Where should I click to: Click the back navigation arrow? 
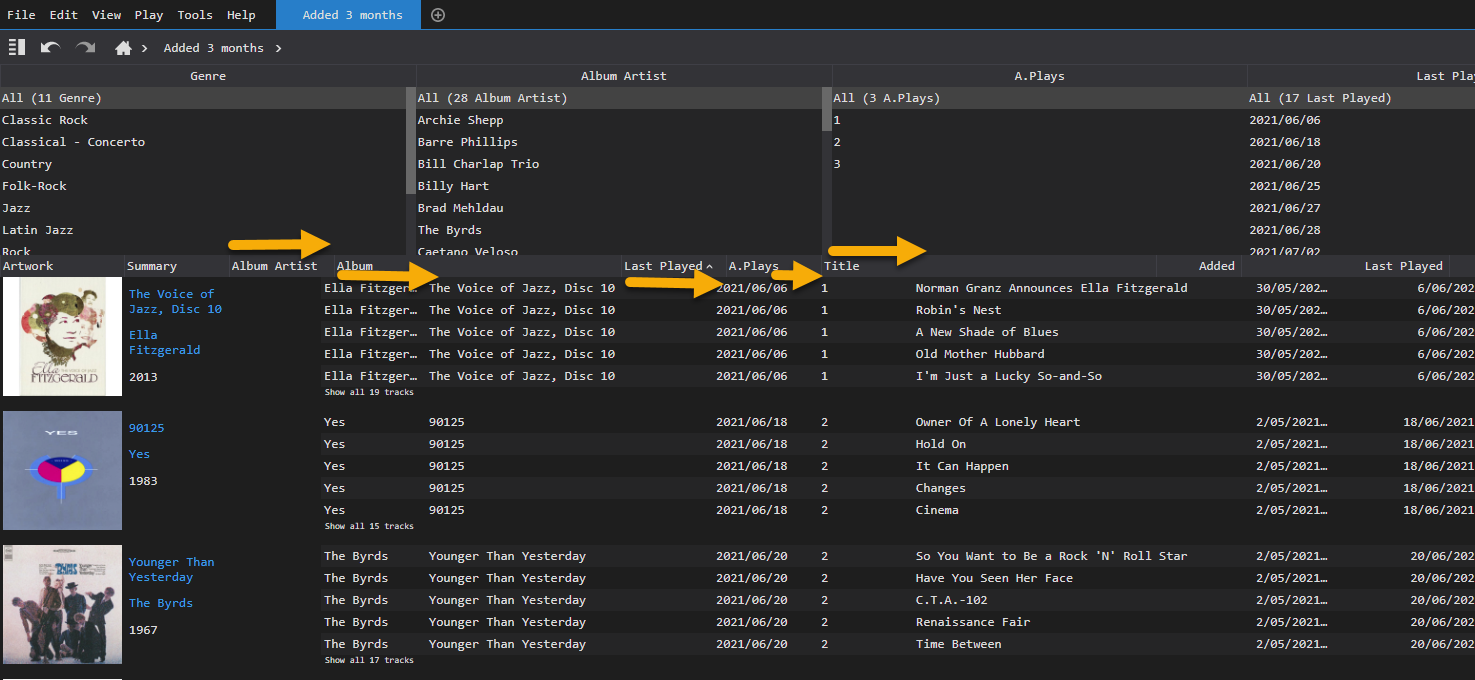click(x=50, y=47)
